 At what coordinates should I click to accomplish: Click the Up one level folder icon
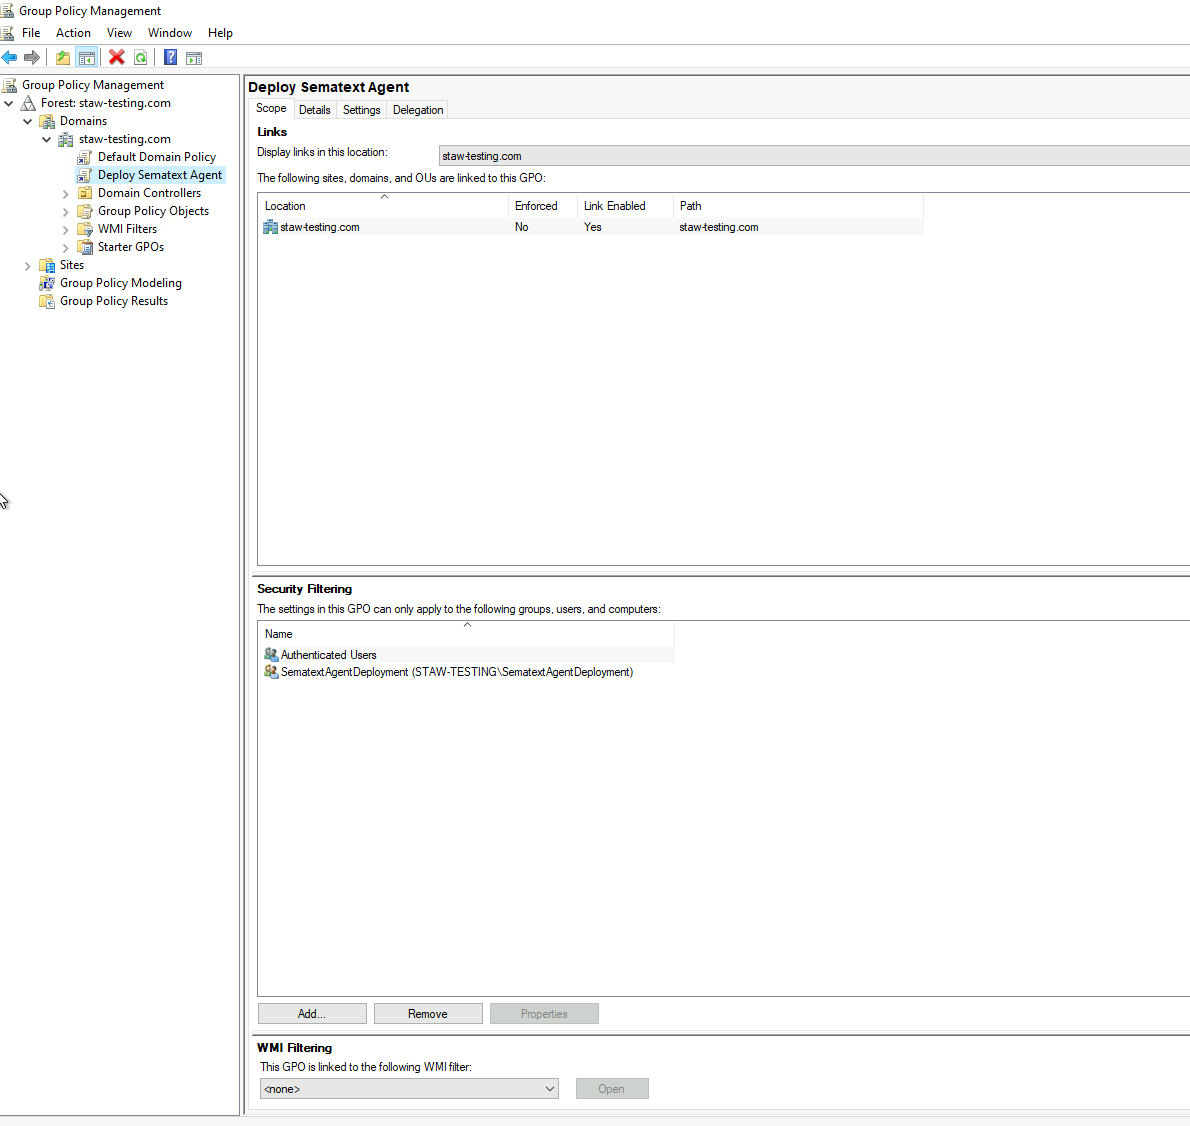(x=63, y=58)
